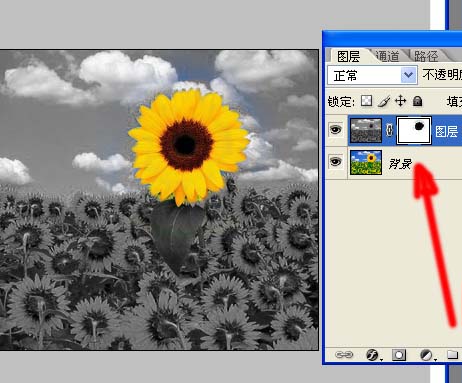Switch to the 通道 tab

[387, 56]
